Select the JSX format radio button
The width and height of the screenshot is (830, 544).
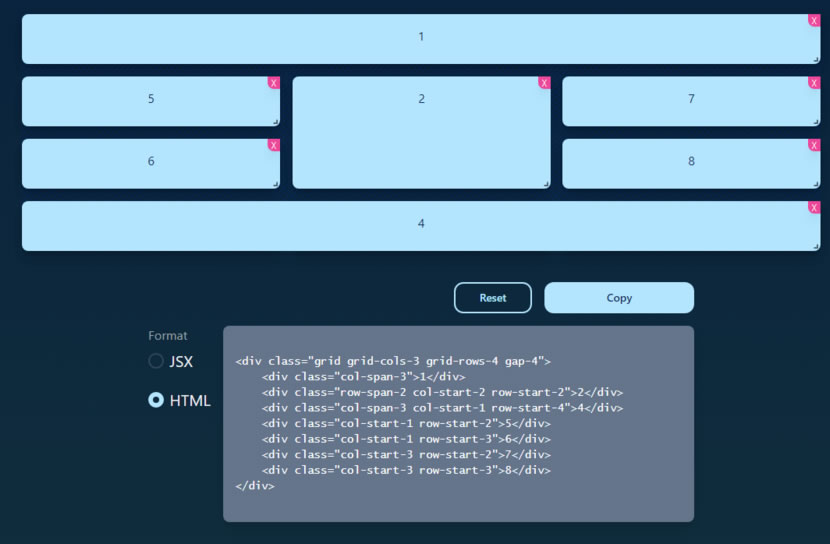pyautogui.click(x=156, y=361)
